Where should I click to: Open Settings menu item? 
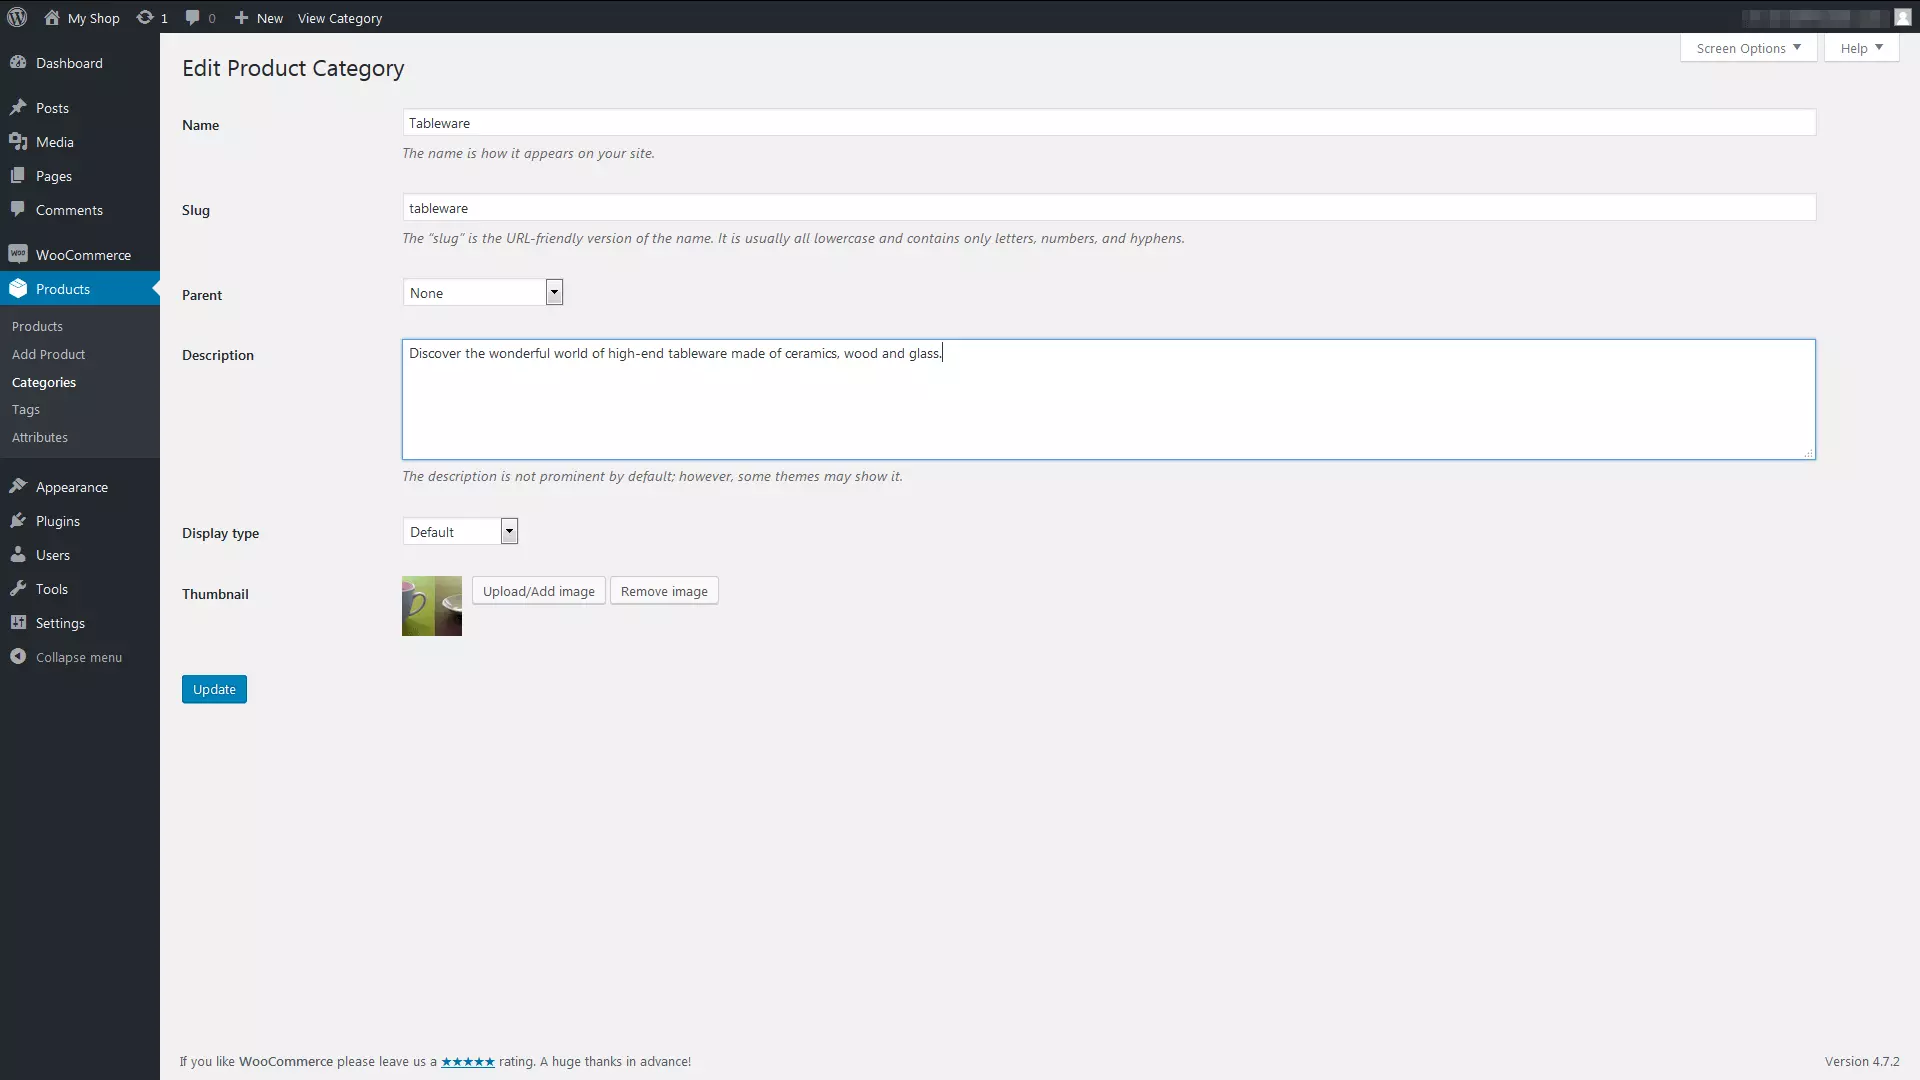pyautogui.click(x=80, y=623)
